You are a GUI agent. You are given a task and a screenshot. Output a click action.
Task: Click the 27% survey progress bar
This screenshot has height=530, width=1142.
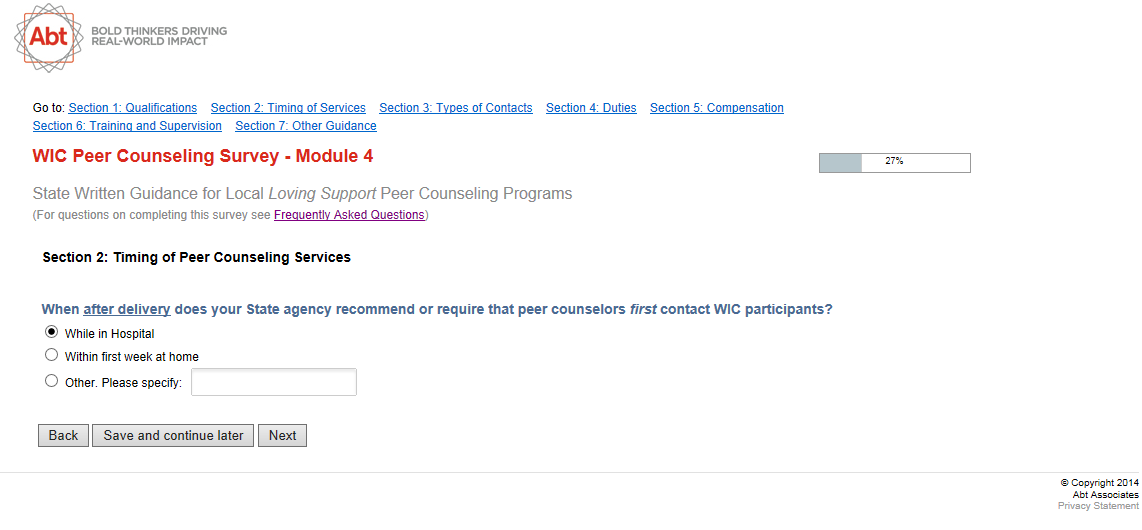tap(894, 162)
